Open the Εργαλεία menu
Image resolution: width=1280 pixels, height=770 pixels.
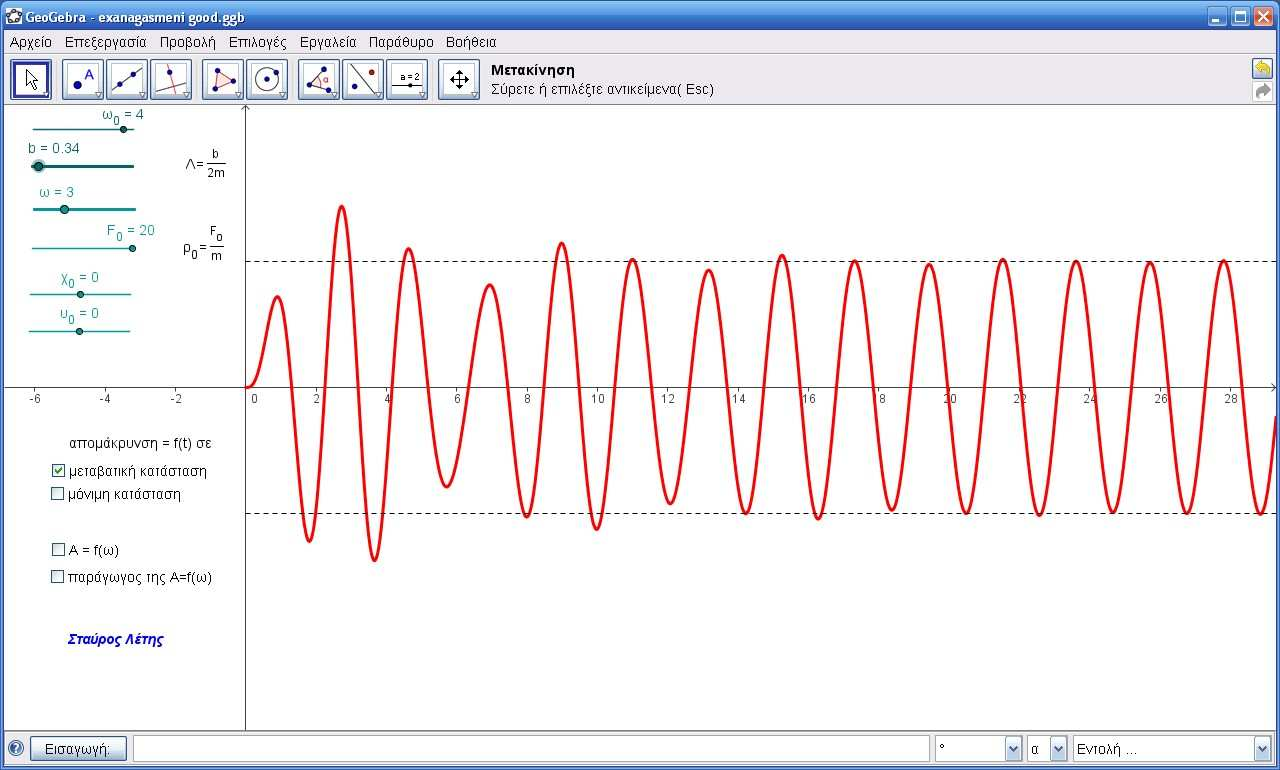(x=328, y=42)
